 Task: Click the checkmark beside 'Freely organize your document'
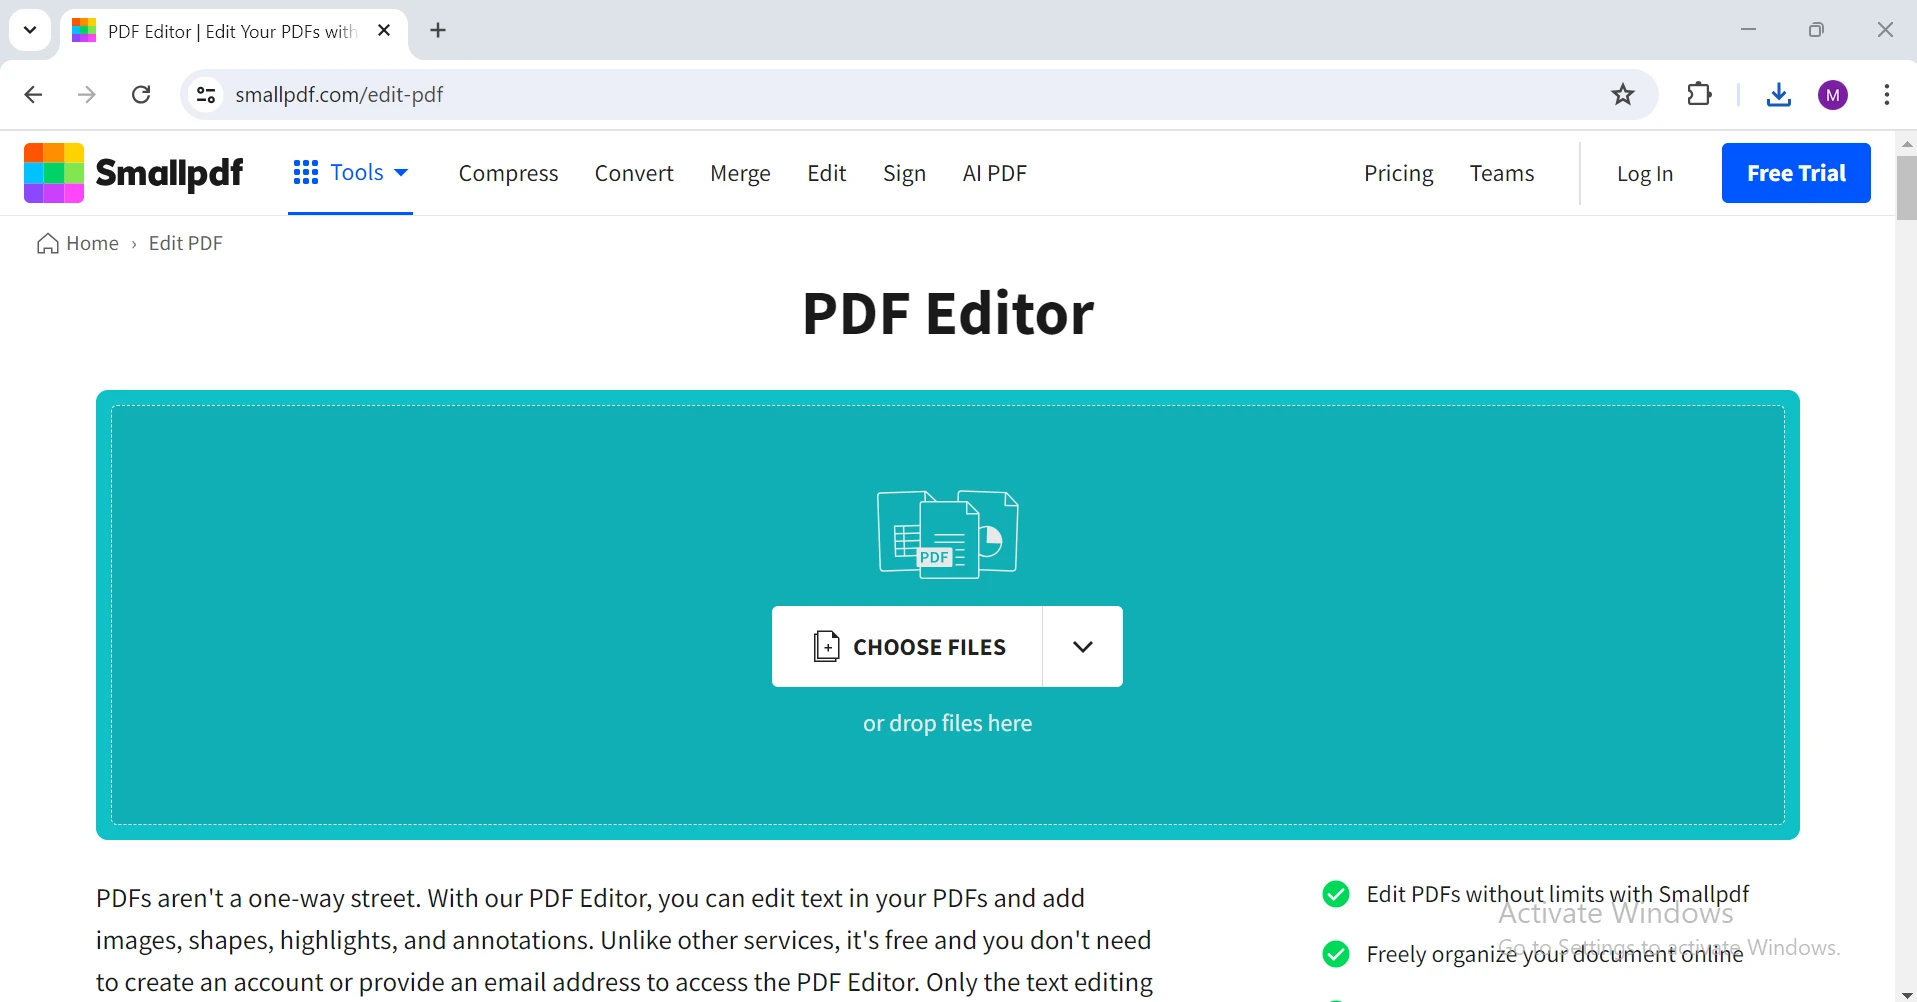pyautogui.click(x=1335, y=954)
